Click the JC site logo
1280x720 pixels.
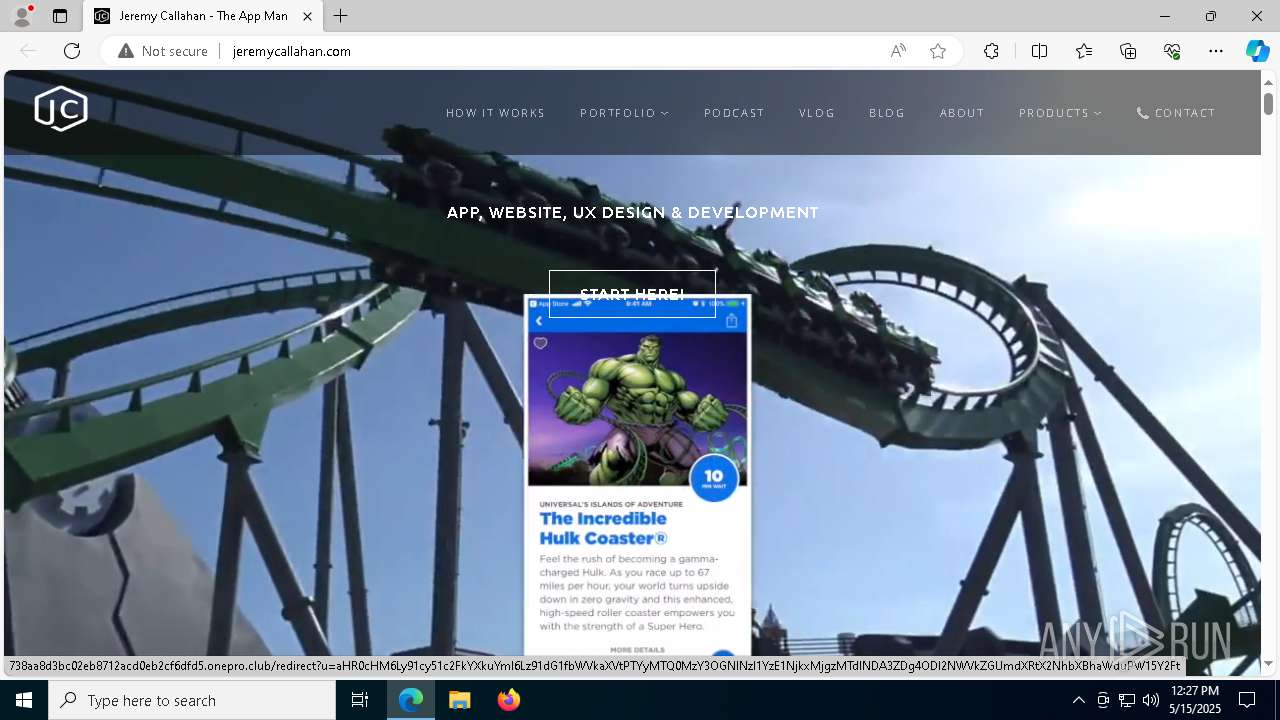[x=61, y=109]
